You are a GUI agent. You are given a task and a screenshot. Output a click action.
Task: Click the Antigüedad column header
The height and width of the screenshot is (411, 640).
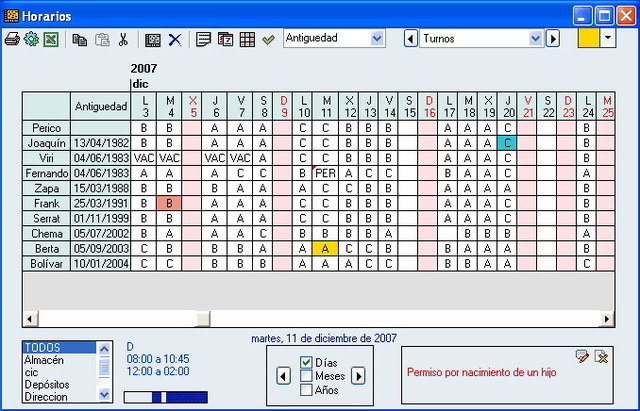coord(100,107)
